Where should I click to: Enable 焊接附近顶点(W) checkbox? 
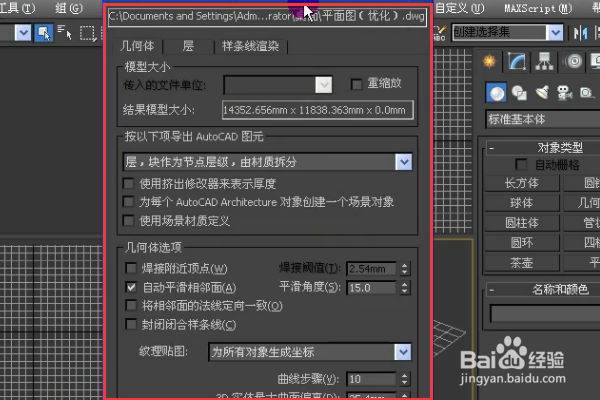point(131,268)
